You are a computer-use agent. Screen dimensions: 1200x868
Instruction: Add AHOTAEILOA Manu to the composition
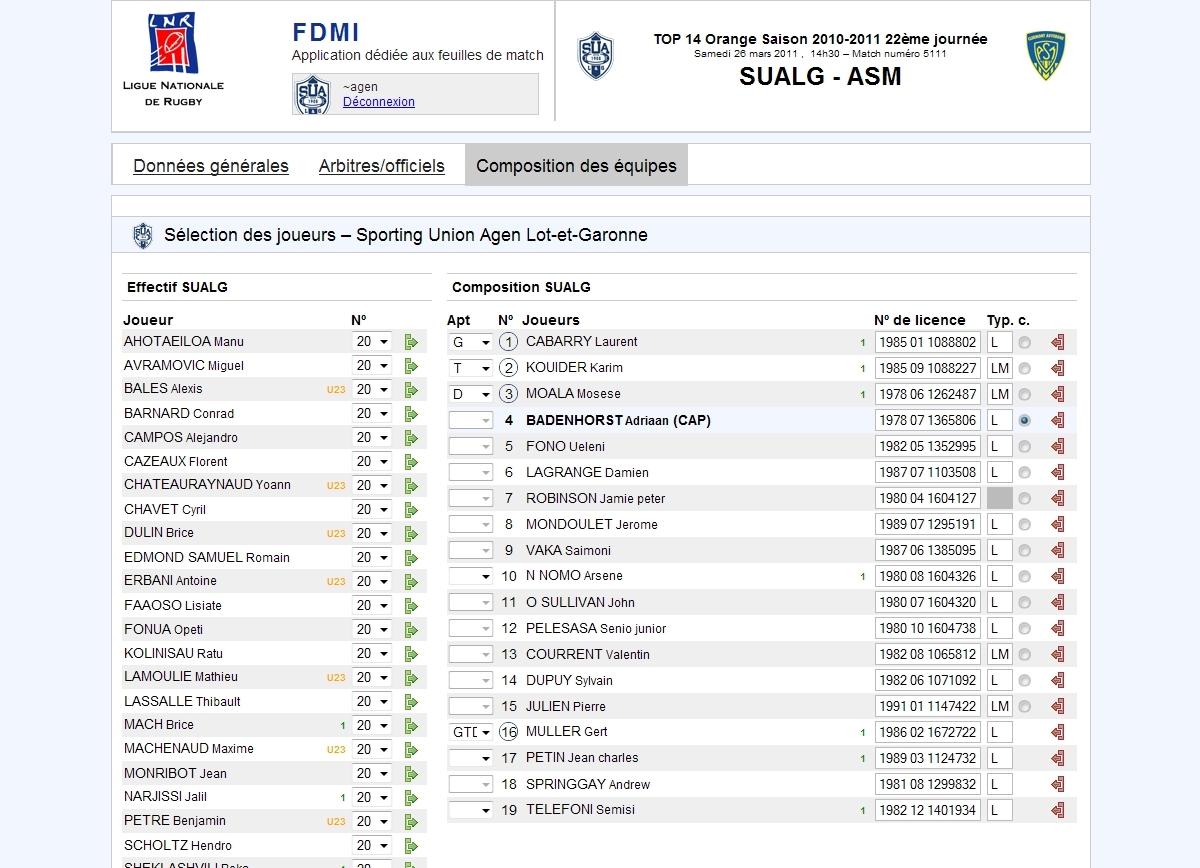(x=411, y=342)
